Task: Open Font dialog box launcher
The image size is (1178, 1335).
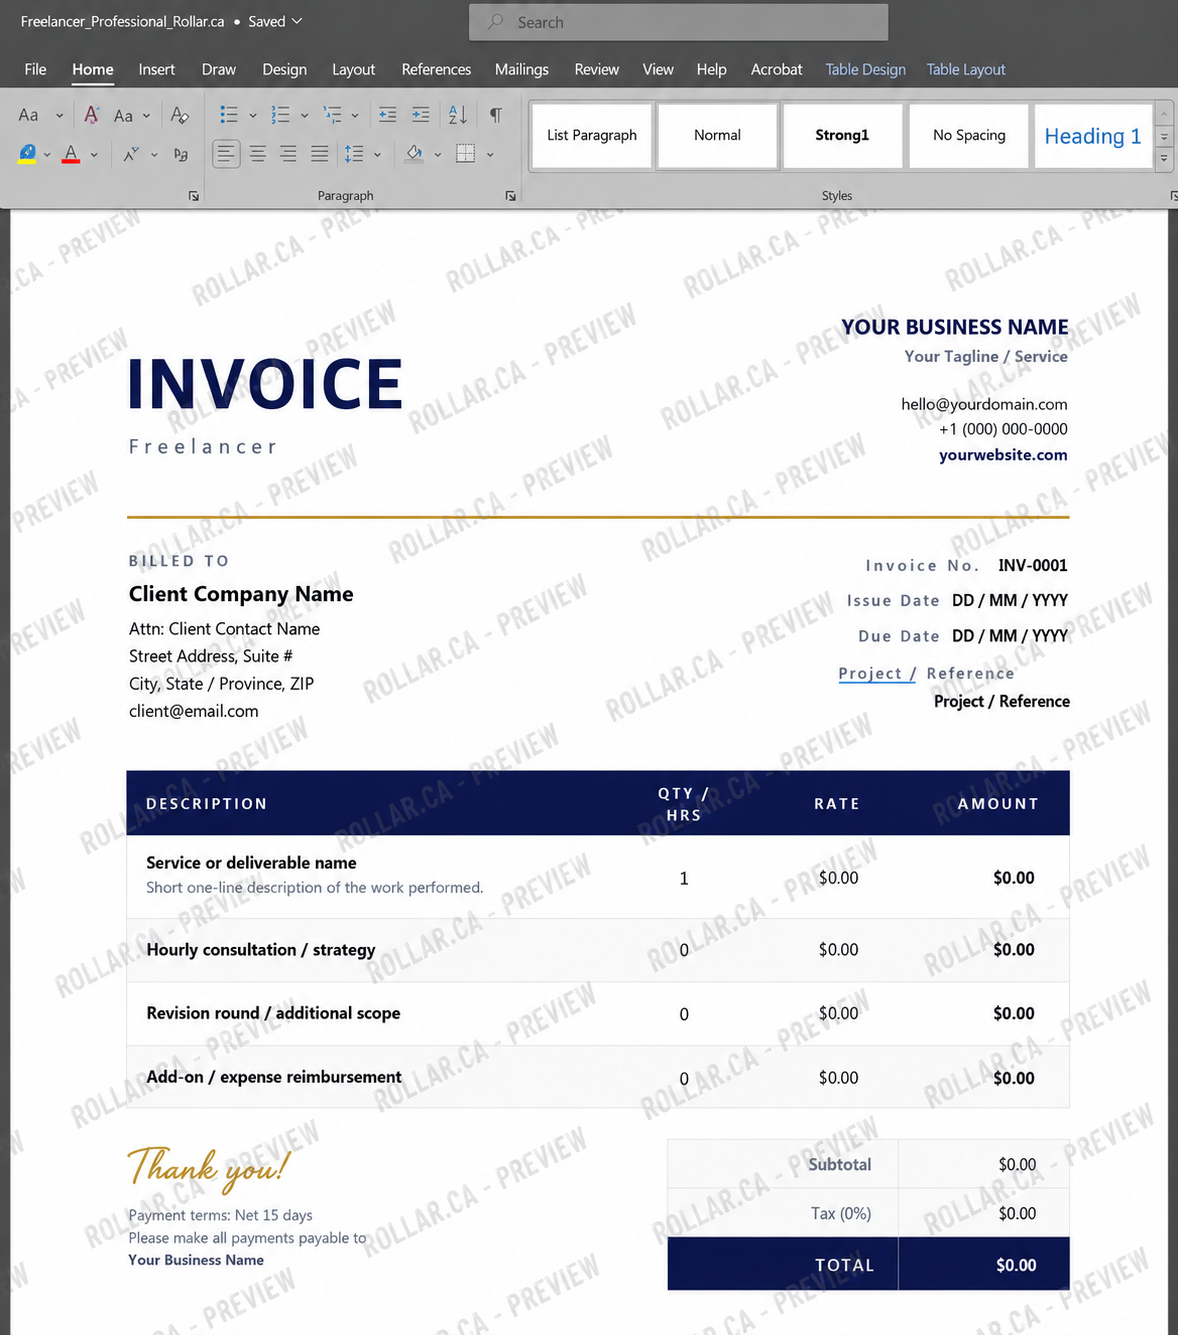Action: pos(193,196)
